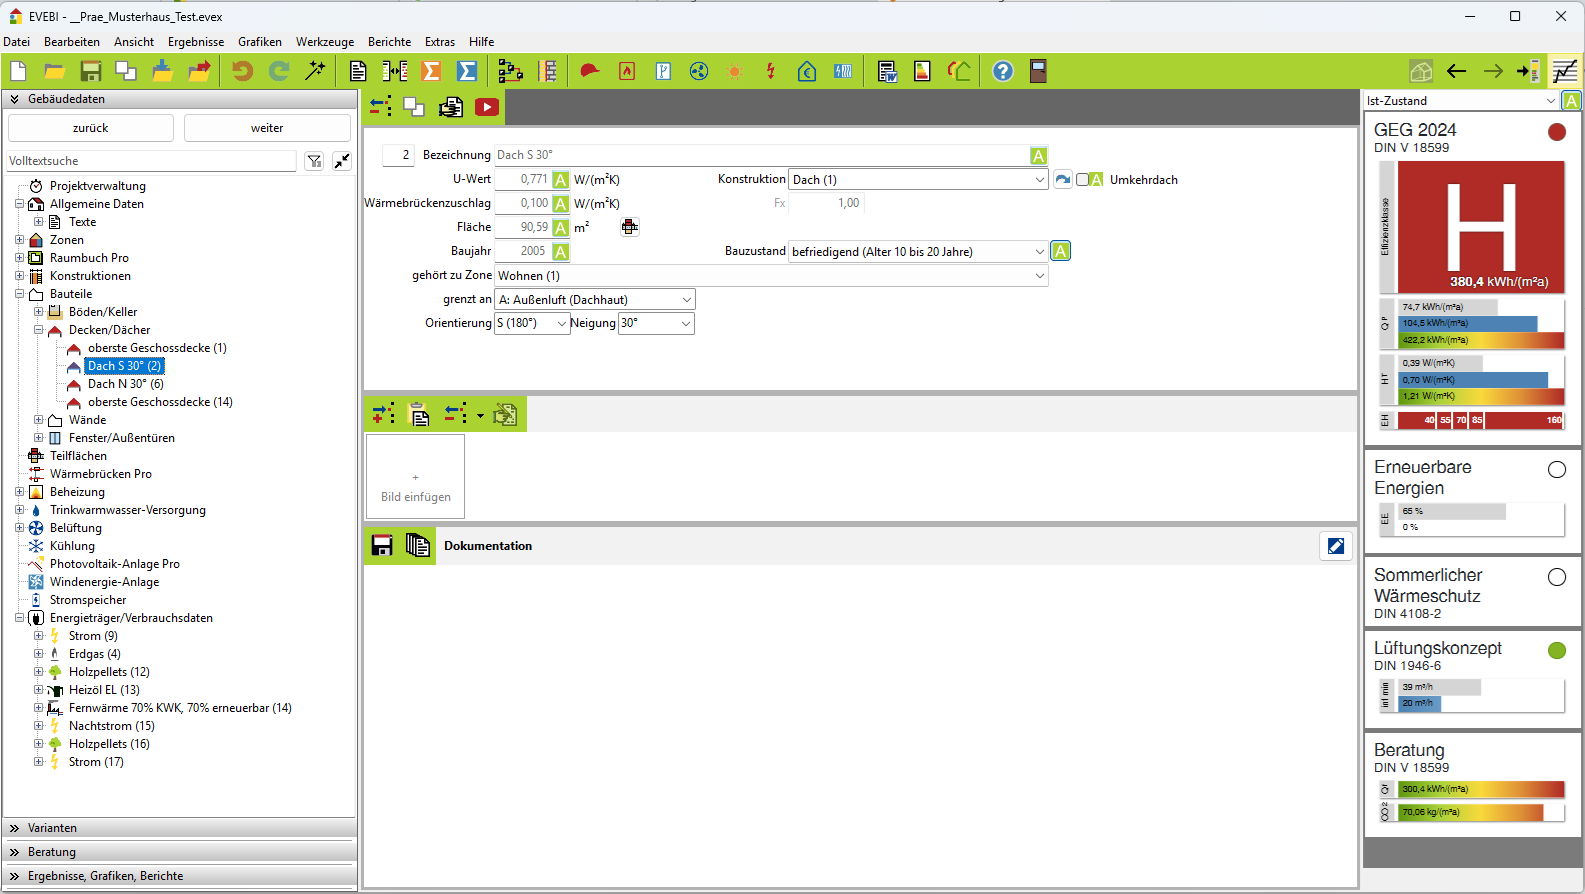Click the magic wand wizard icon

point(315,71)
